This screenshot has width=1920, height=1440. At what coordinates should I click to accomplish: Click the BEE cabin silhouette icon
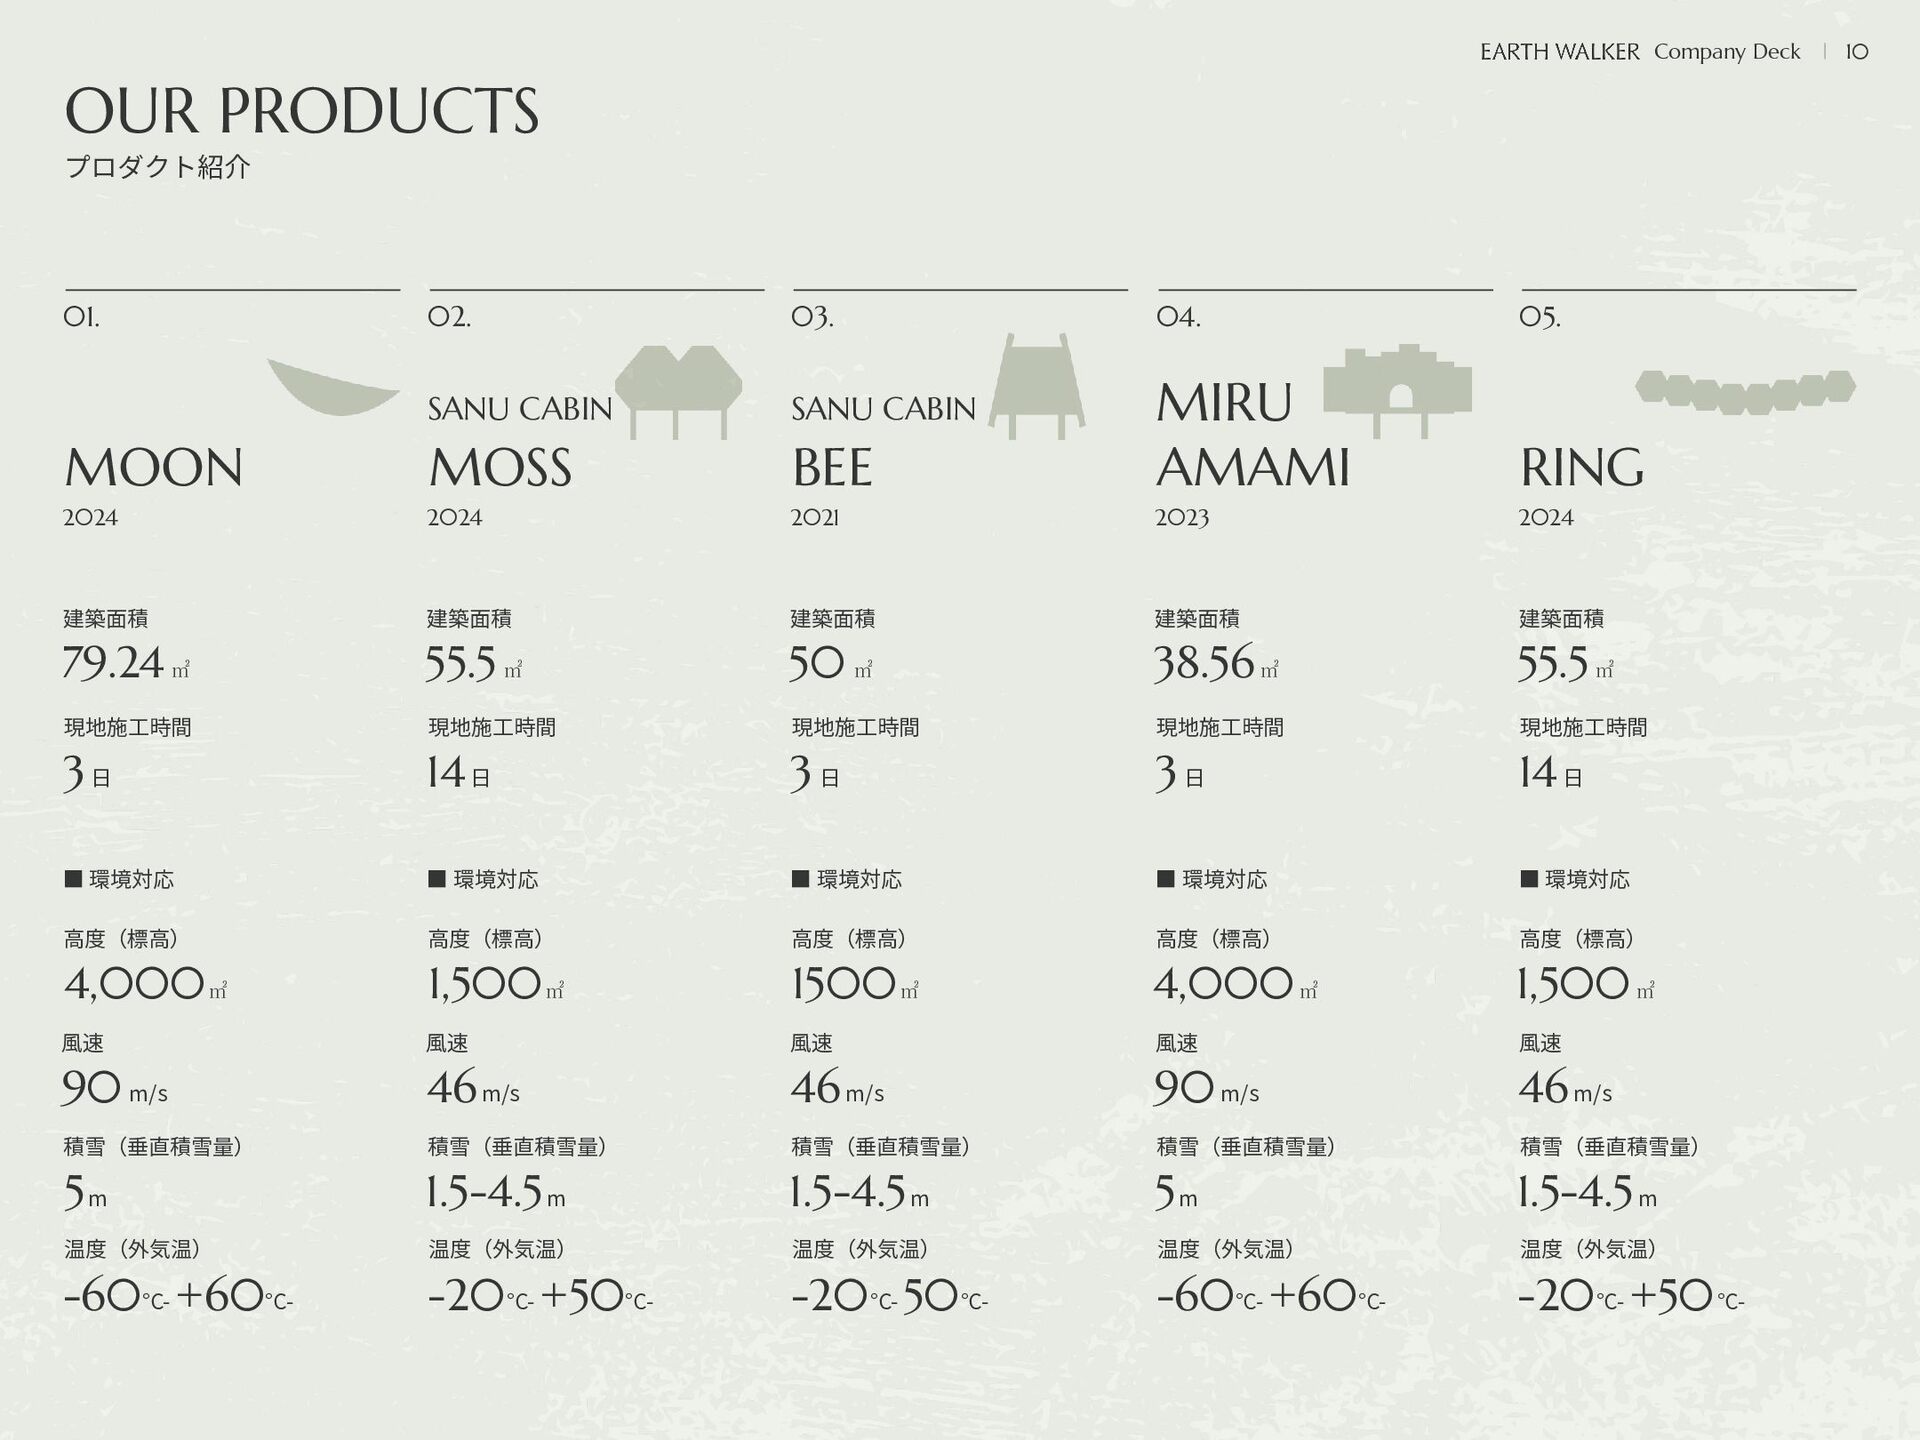point(1037,386)
